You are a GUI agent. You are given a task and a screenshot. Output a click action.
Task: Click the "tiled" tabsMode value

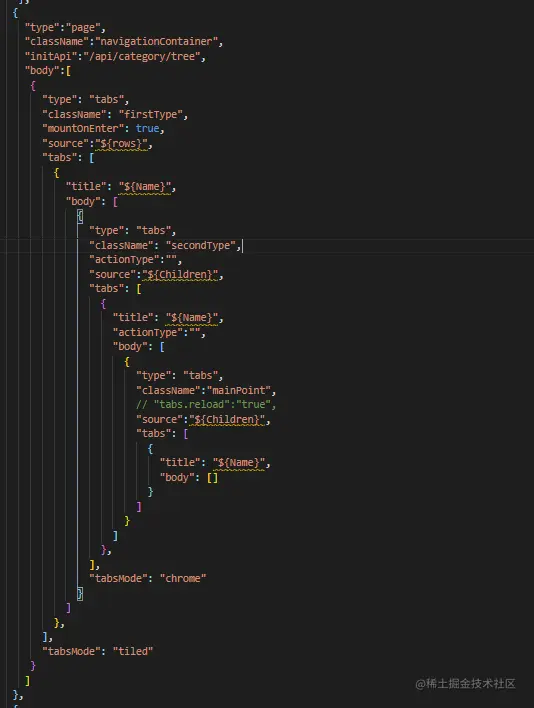[x=133, y=651]
